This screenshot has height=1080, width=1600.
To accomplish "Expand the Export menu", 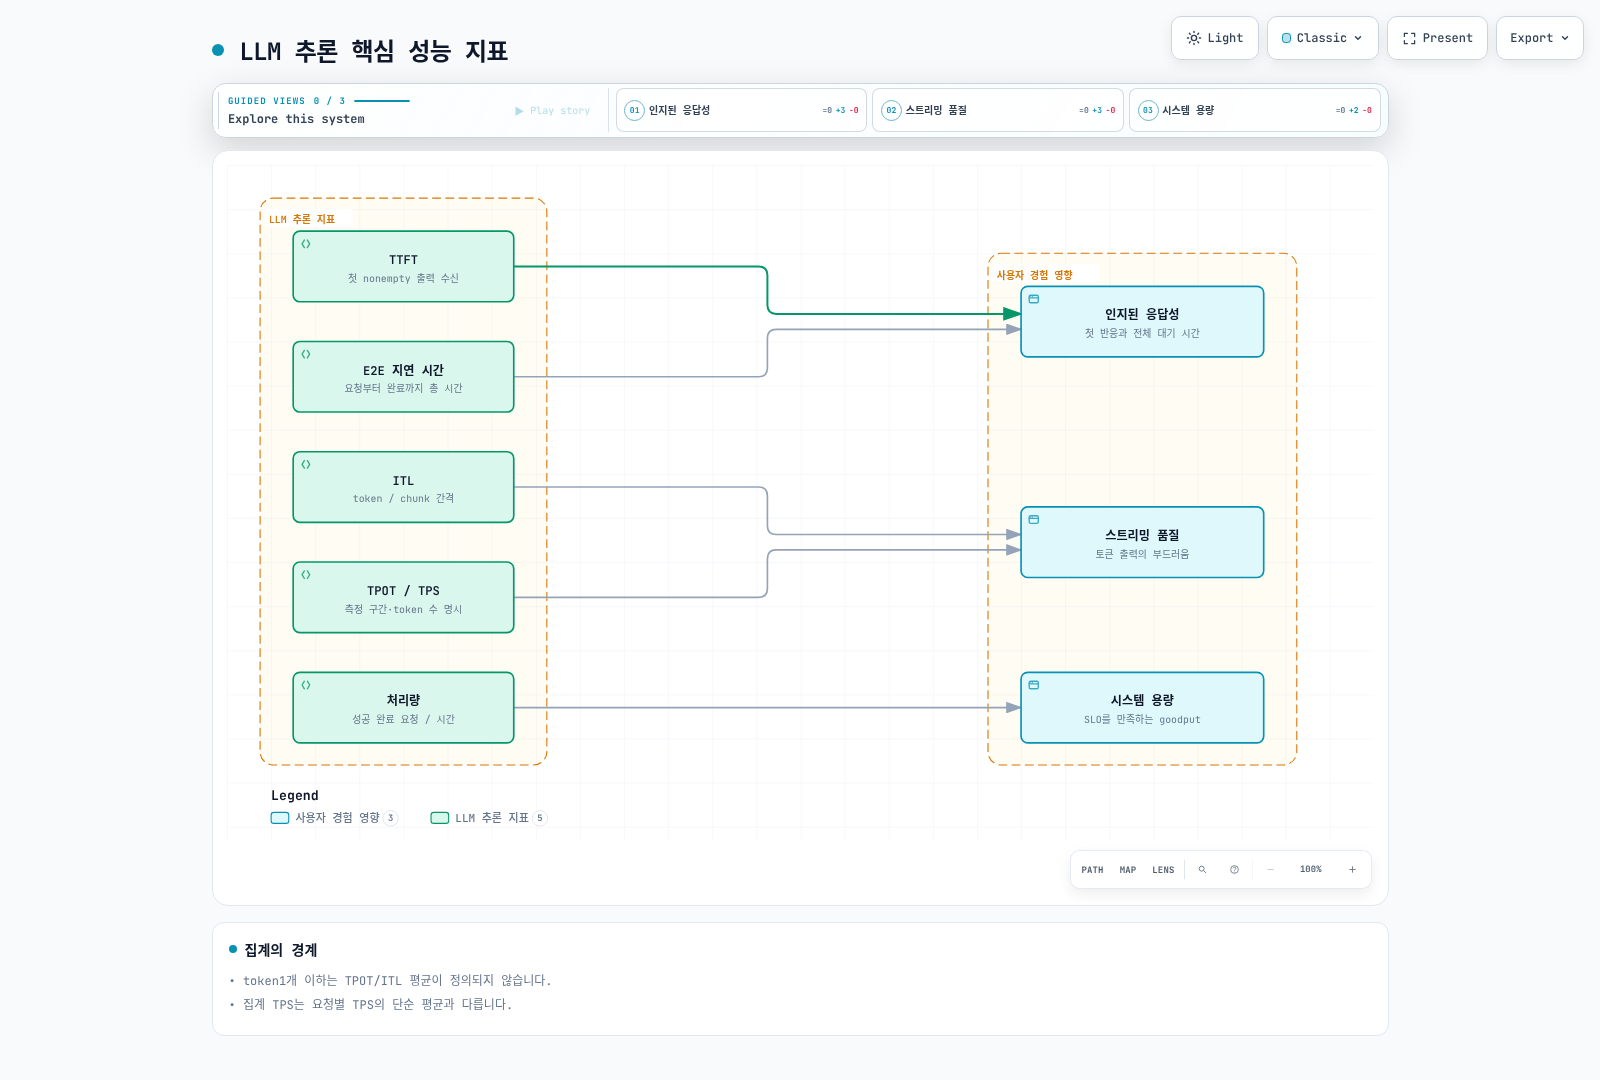I will tap(1539, 38).
